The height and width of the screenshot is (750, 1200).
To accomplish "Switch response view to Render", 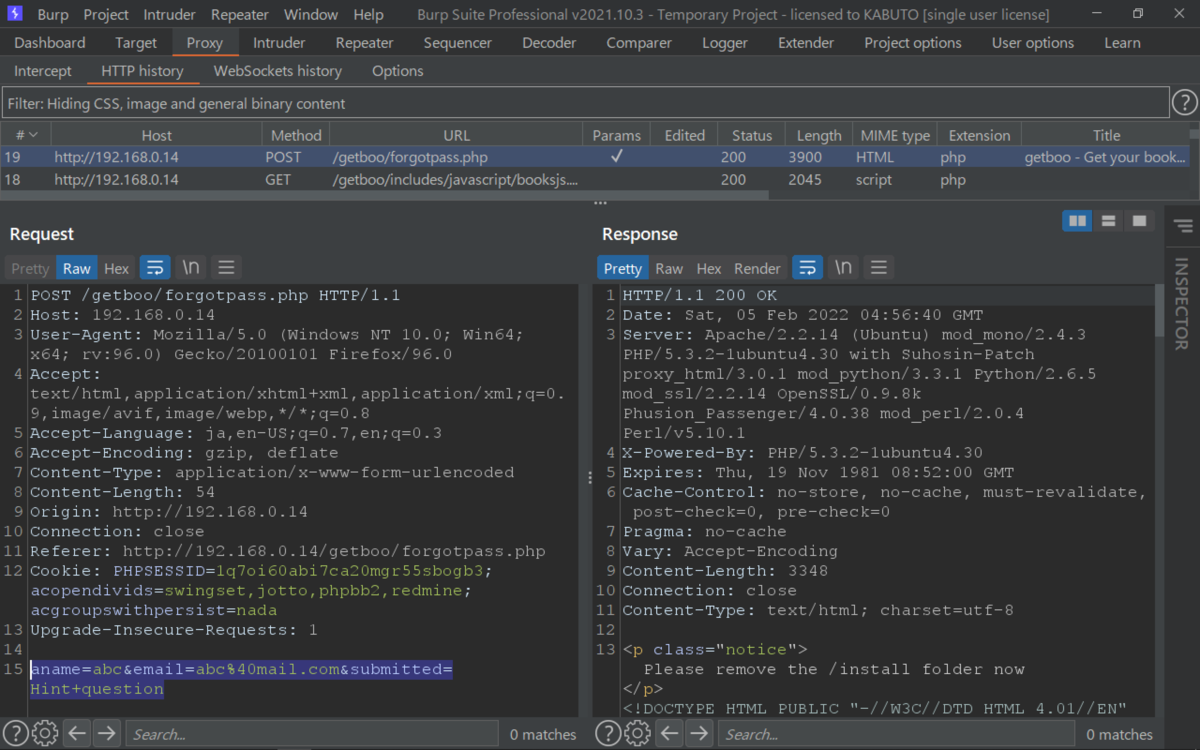I will (x=757, y=268).
